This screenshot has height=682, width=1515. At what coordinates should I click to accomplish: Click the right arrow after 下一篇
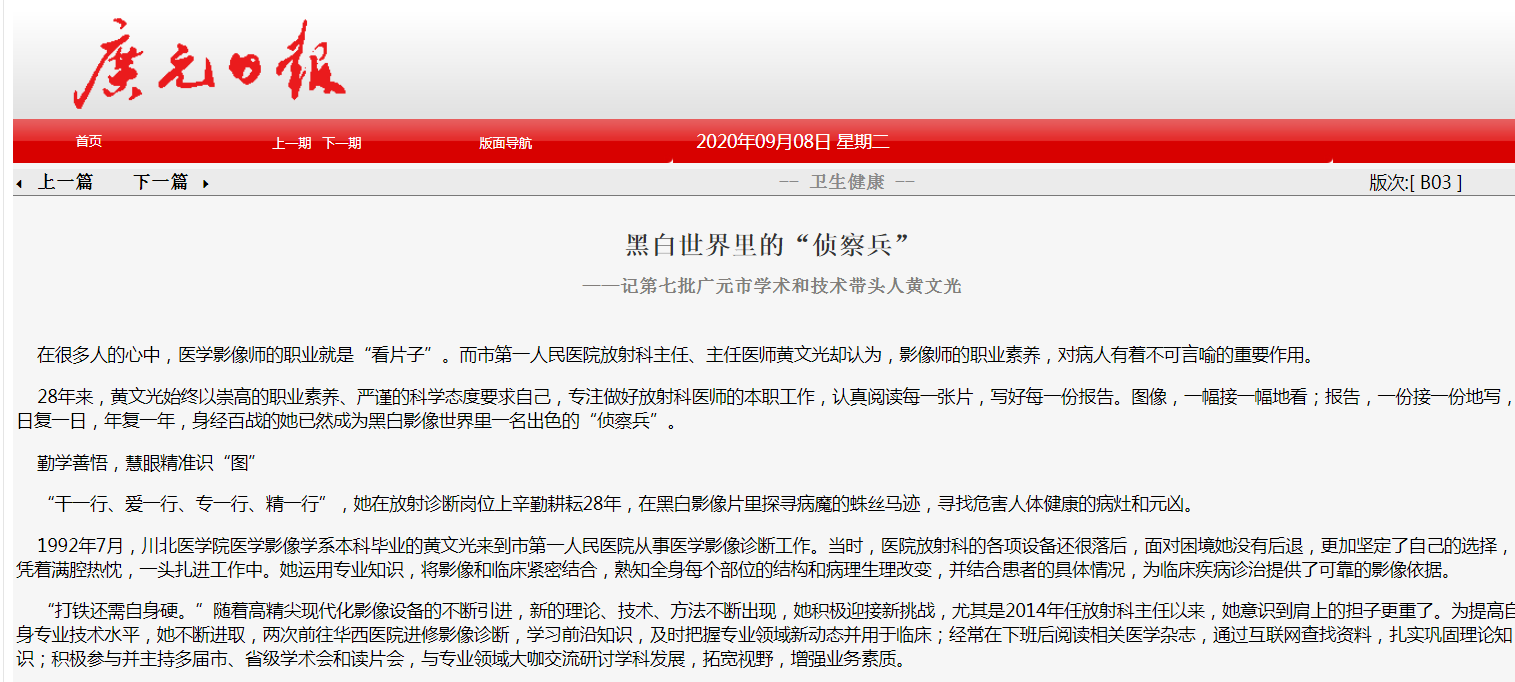(x=206, y=184)
